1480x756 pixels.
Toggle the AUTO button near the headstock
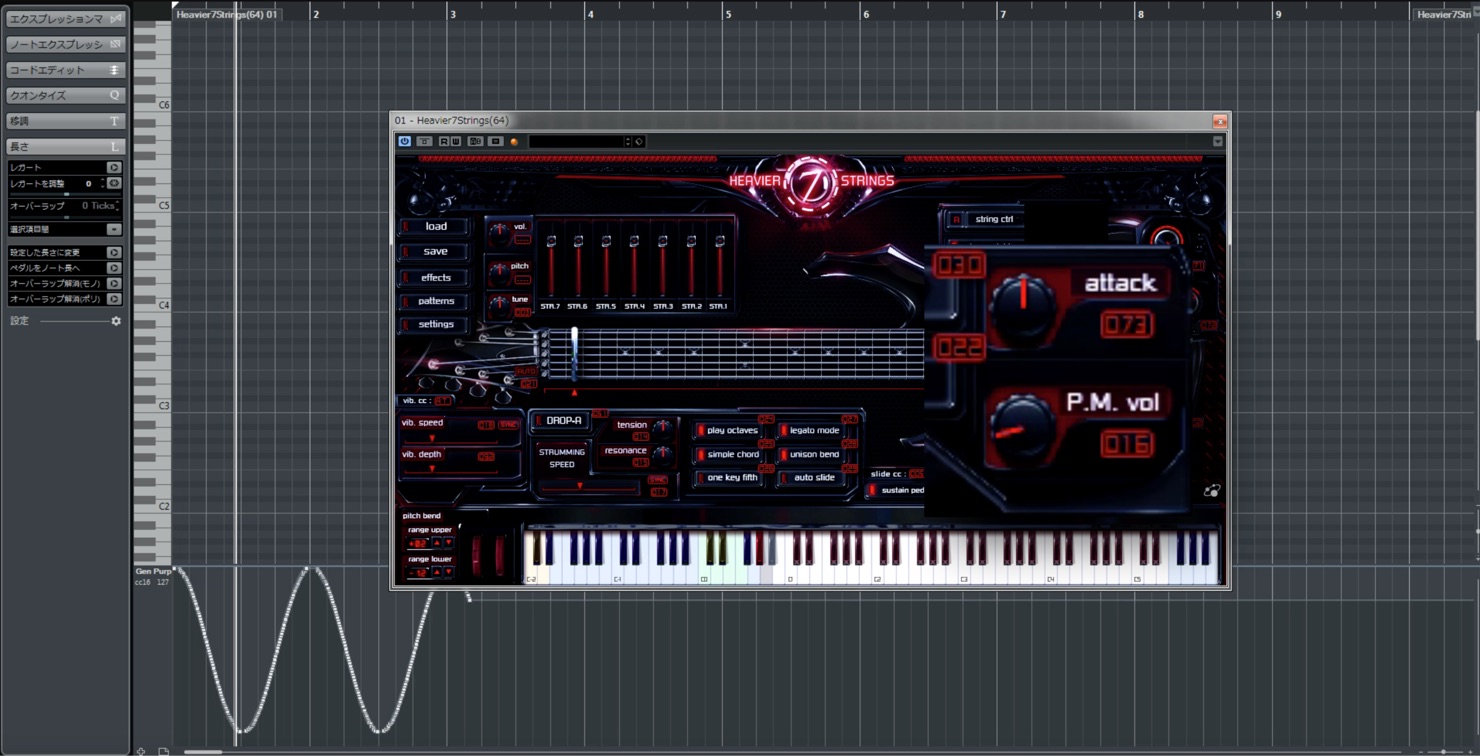527,372
